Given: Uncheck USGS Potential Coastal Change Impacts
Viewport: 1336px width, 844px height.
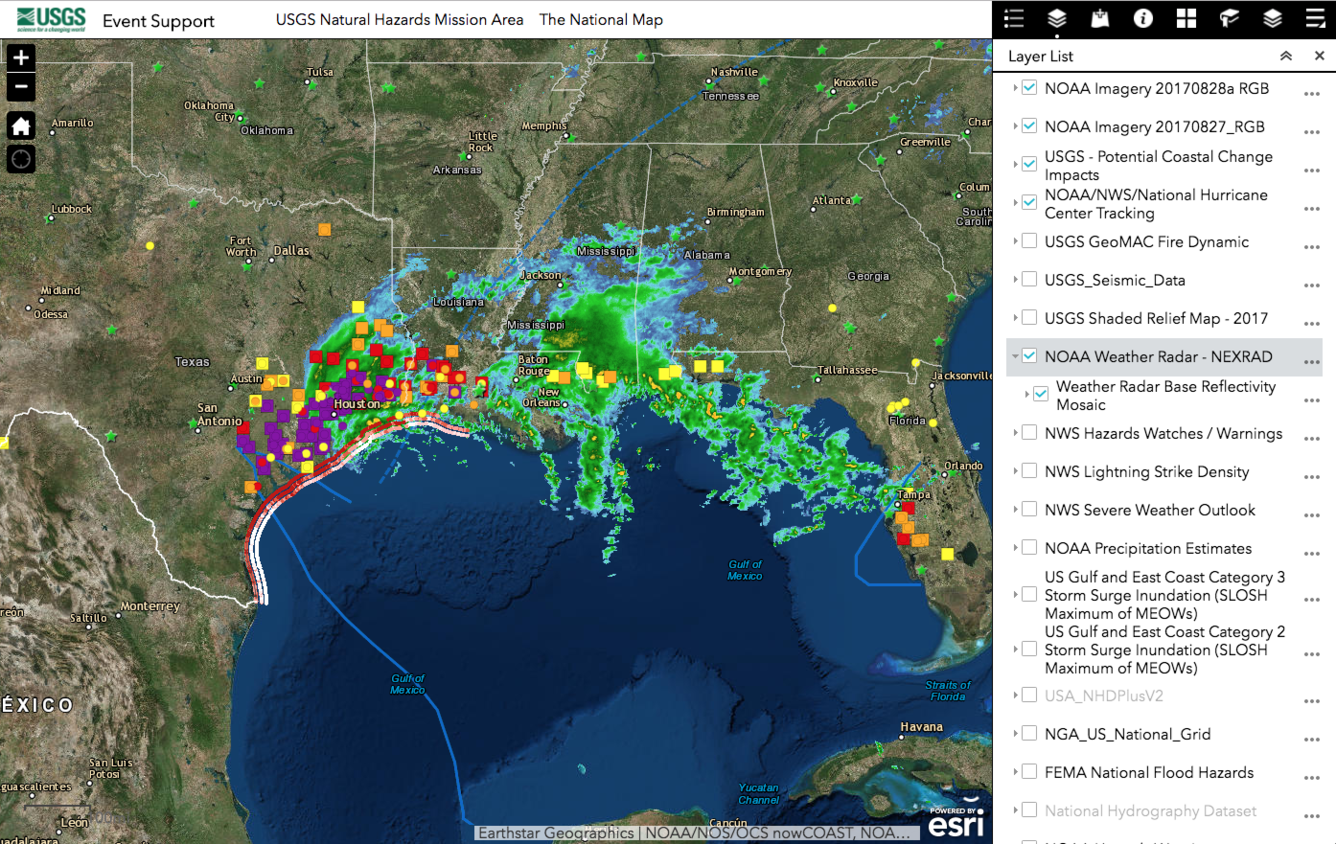Looking at the screenshot, I should pos(1029,164).
